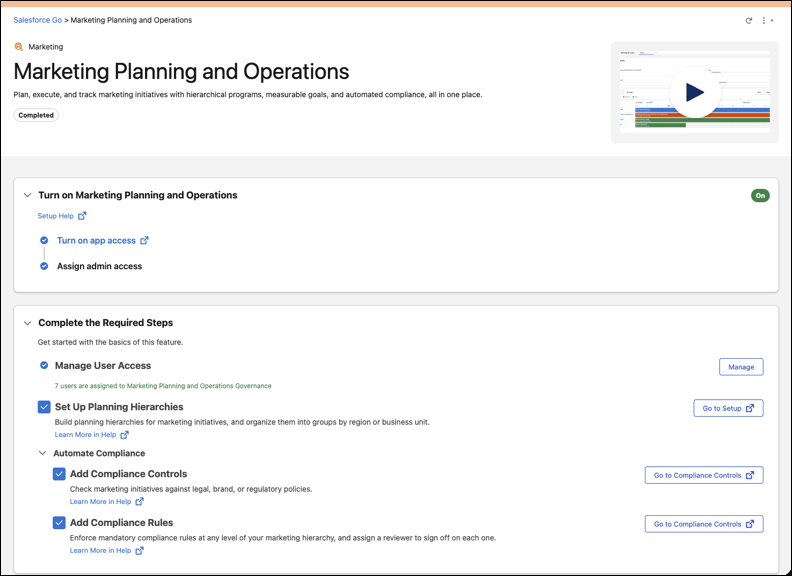792x576 pixels.
Task: Collapse the Automate Compliance group
Action: click(x=43, y=453)
